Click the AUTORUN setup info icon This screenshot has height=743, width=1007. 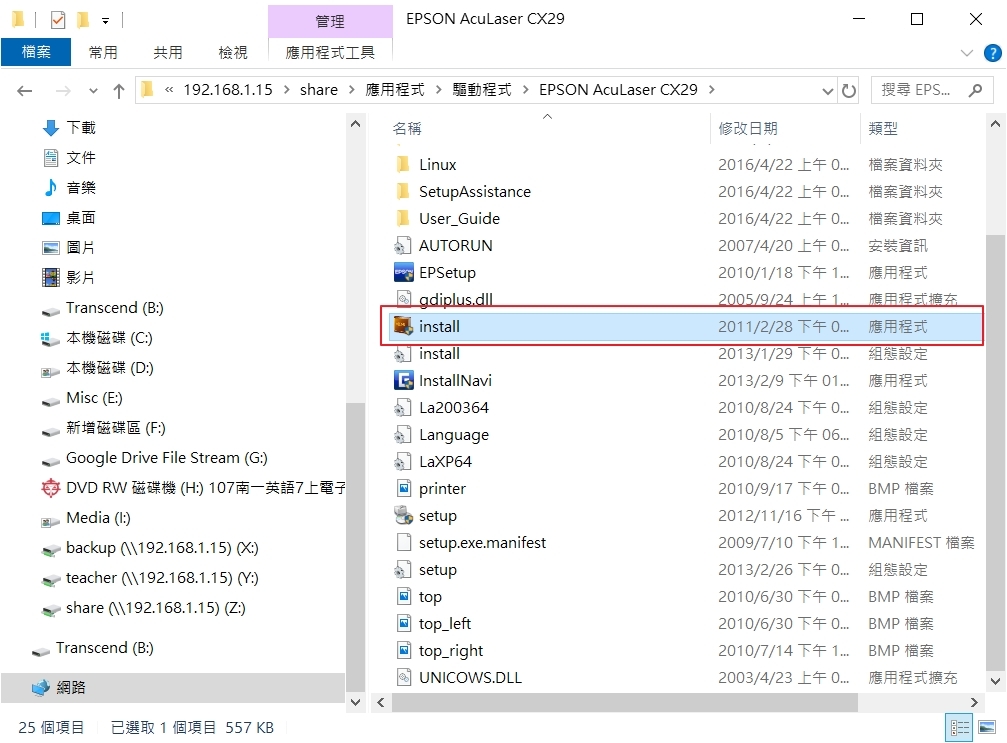[403, 245]
